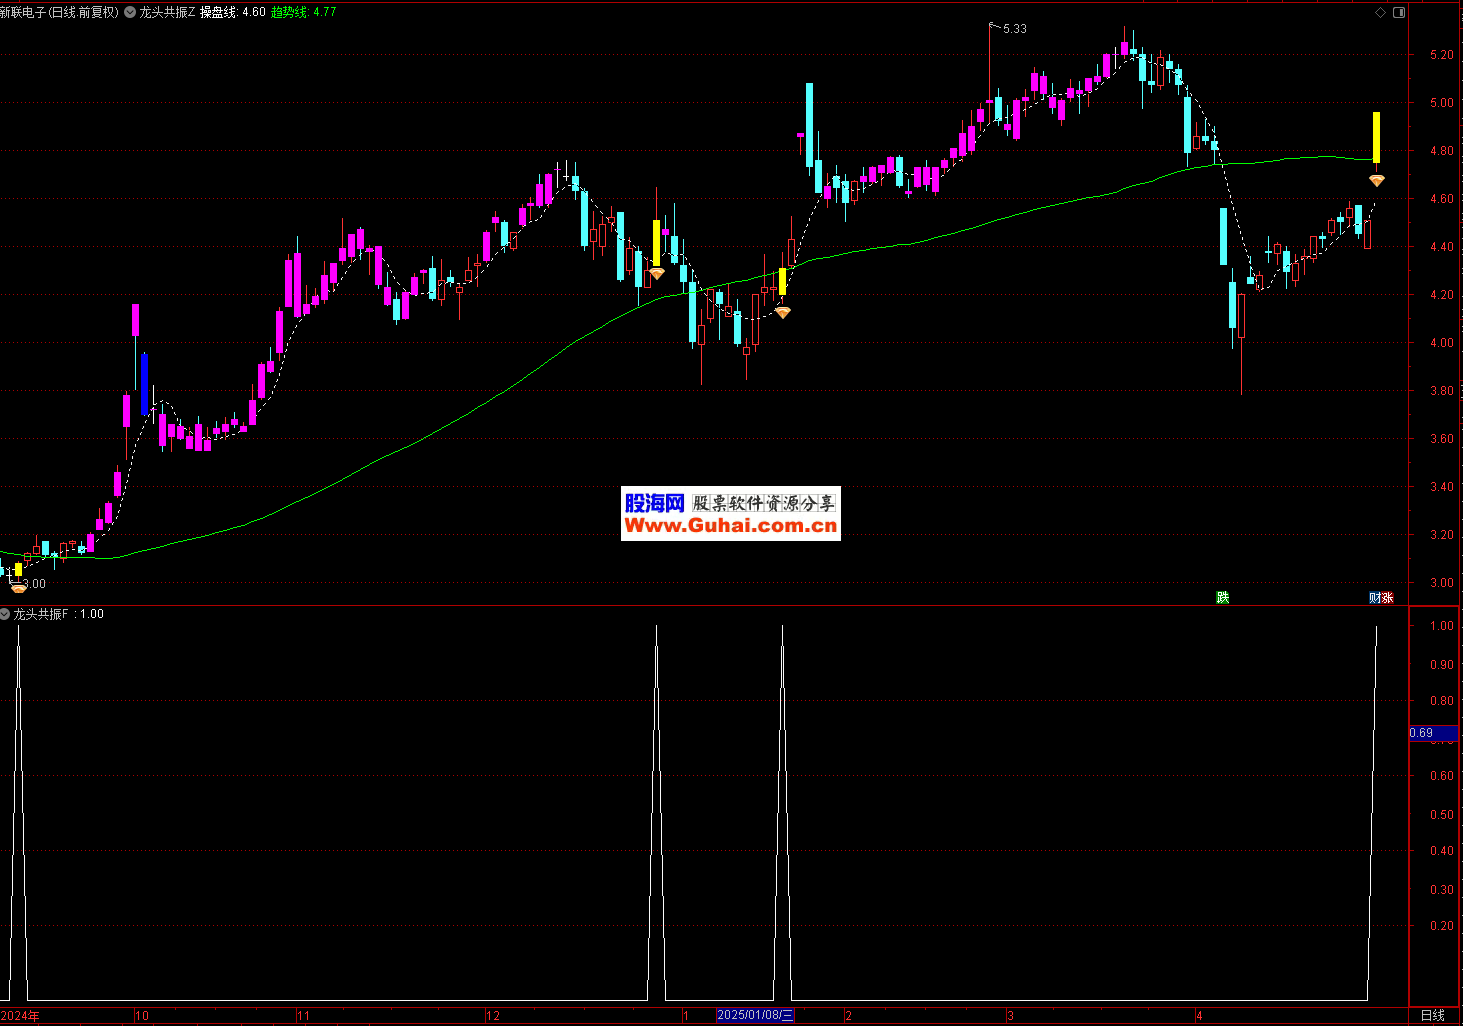Click the 5.00 price axis label
1463x1026 pixels.
(1442, 103)
